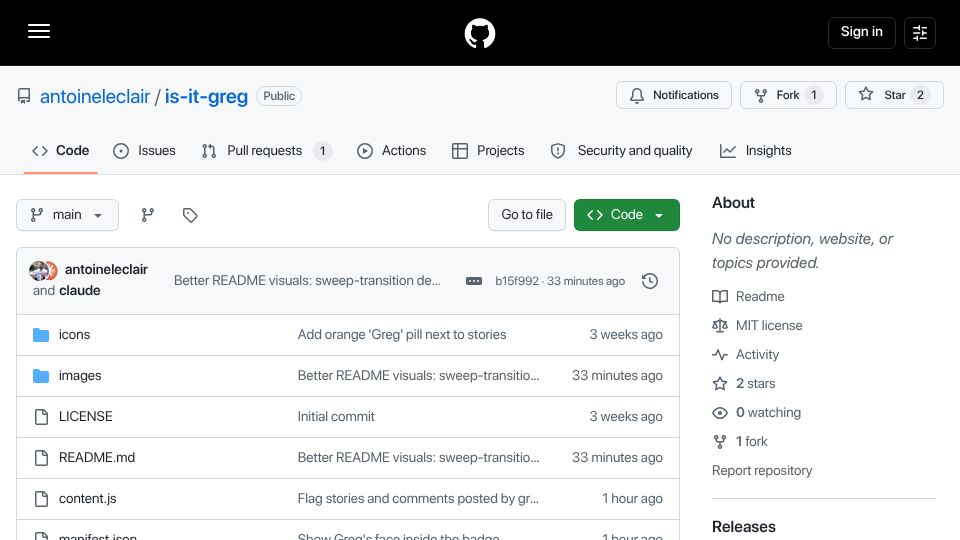Open Security and quality tab
The height and width of the screenshot is (540, 960).
pyautogui.click(x=621, y=151)
